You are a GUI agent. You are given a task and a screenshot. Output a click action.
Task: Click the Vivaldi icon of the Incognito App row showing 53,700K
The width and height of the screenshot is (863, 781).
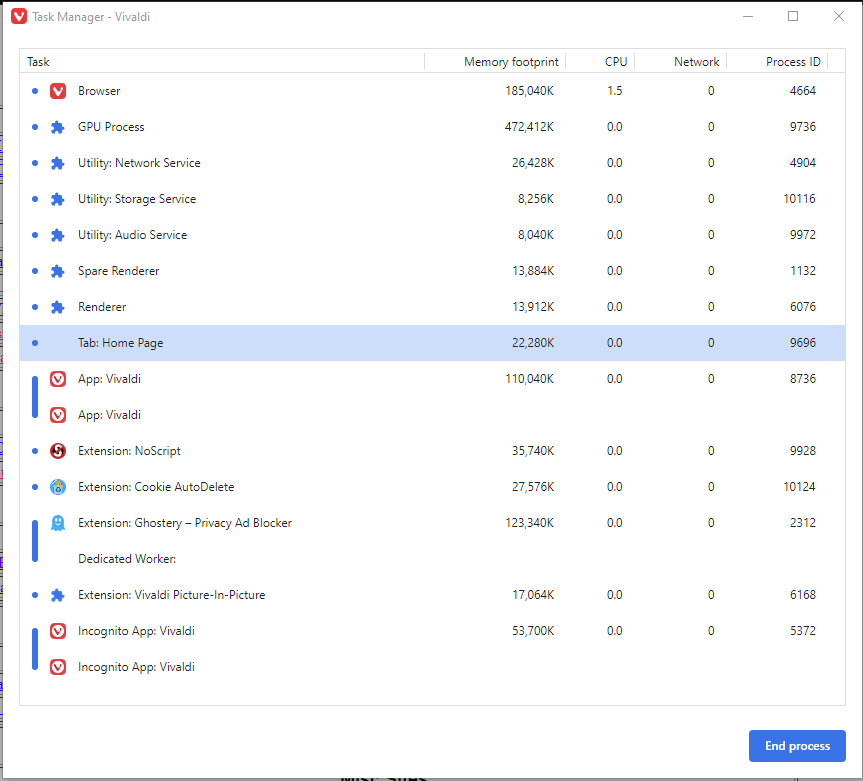[58, 631]
